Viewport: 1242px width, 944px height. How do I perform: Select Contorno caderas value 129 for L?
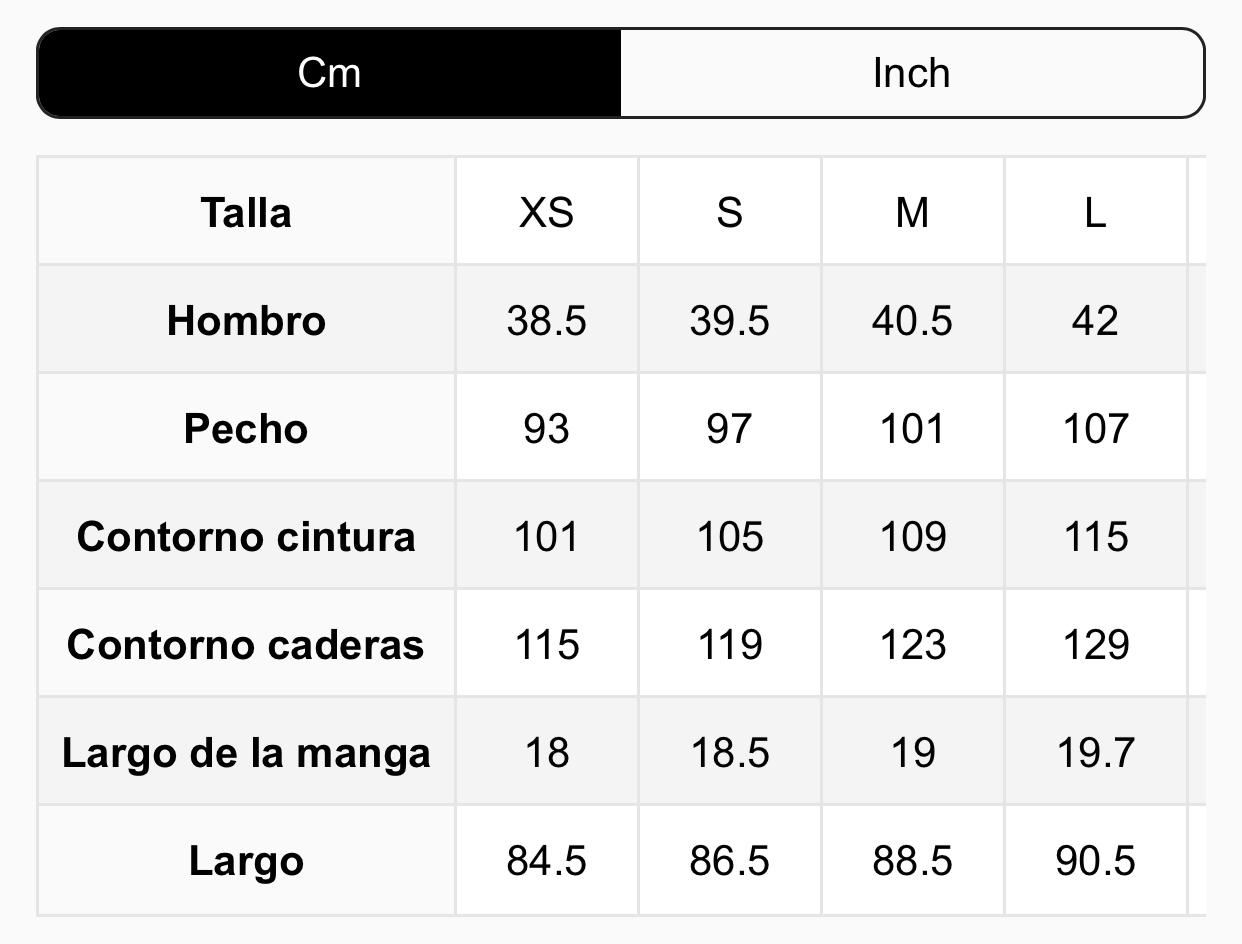click(x=1095, y=644)
